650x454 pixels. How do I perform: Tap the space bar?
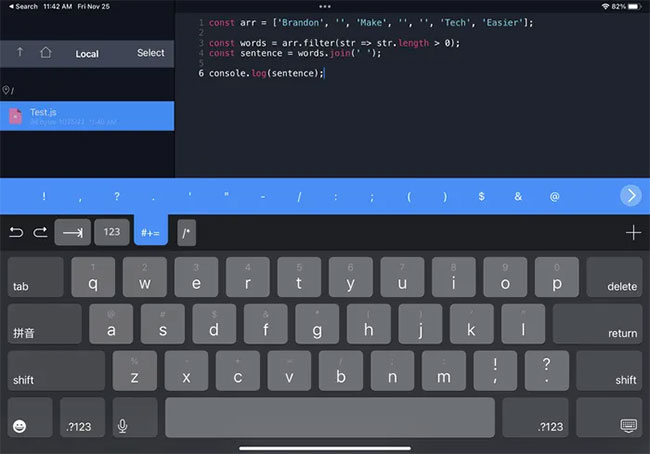pos(330,418)
